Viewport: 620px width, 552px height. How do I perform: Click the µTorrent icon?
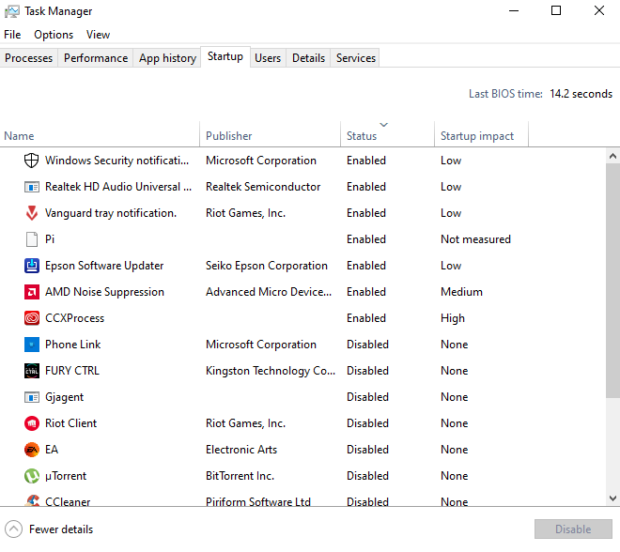[x=31, y=476]
